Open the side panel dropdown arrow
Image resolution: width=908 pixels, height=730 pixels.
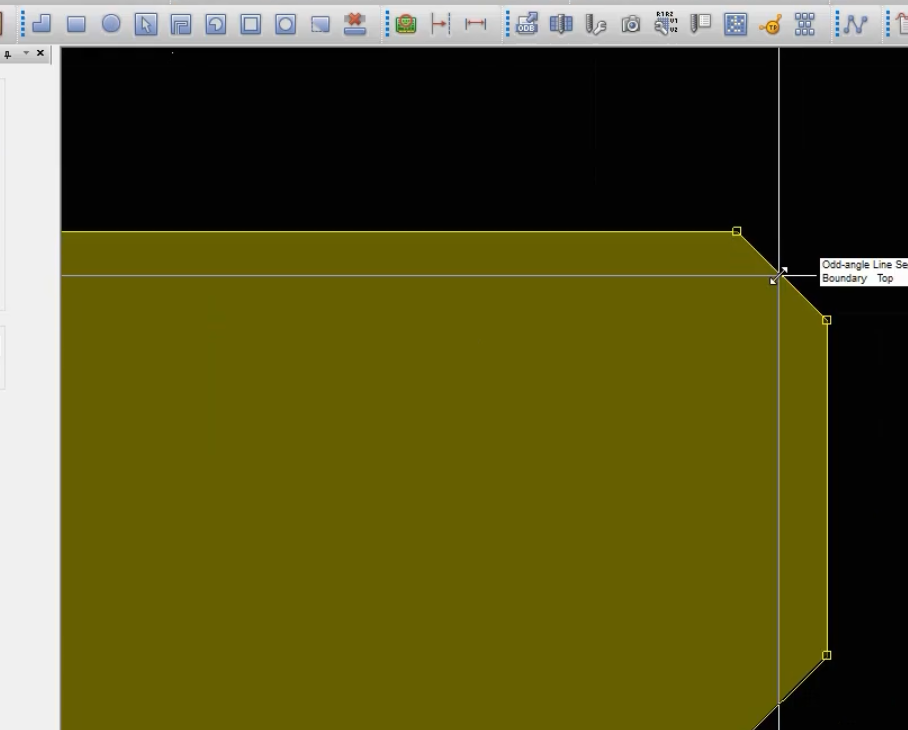click(26, 53)
